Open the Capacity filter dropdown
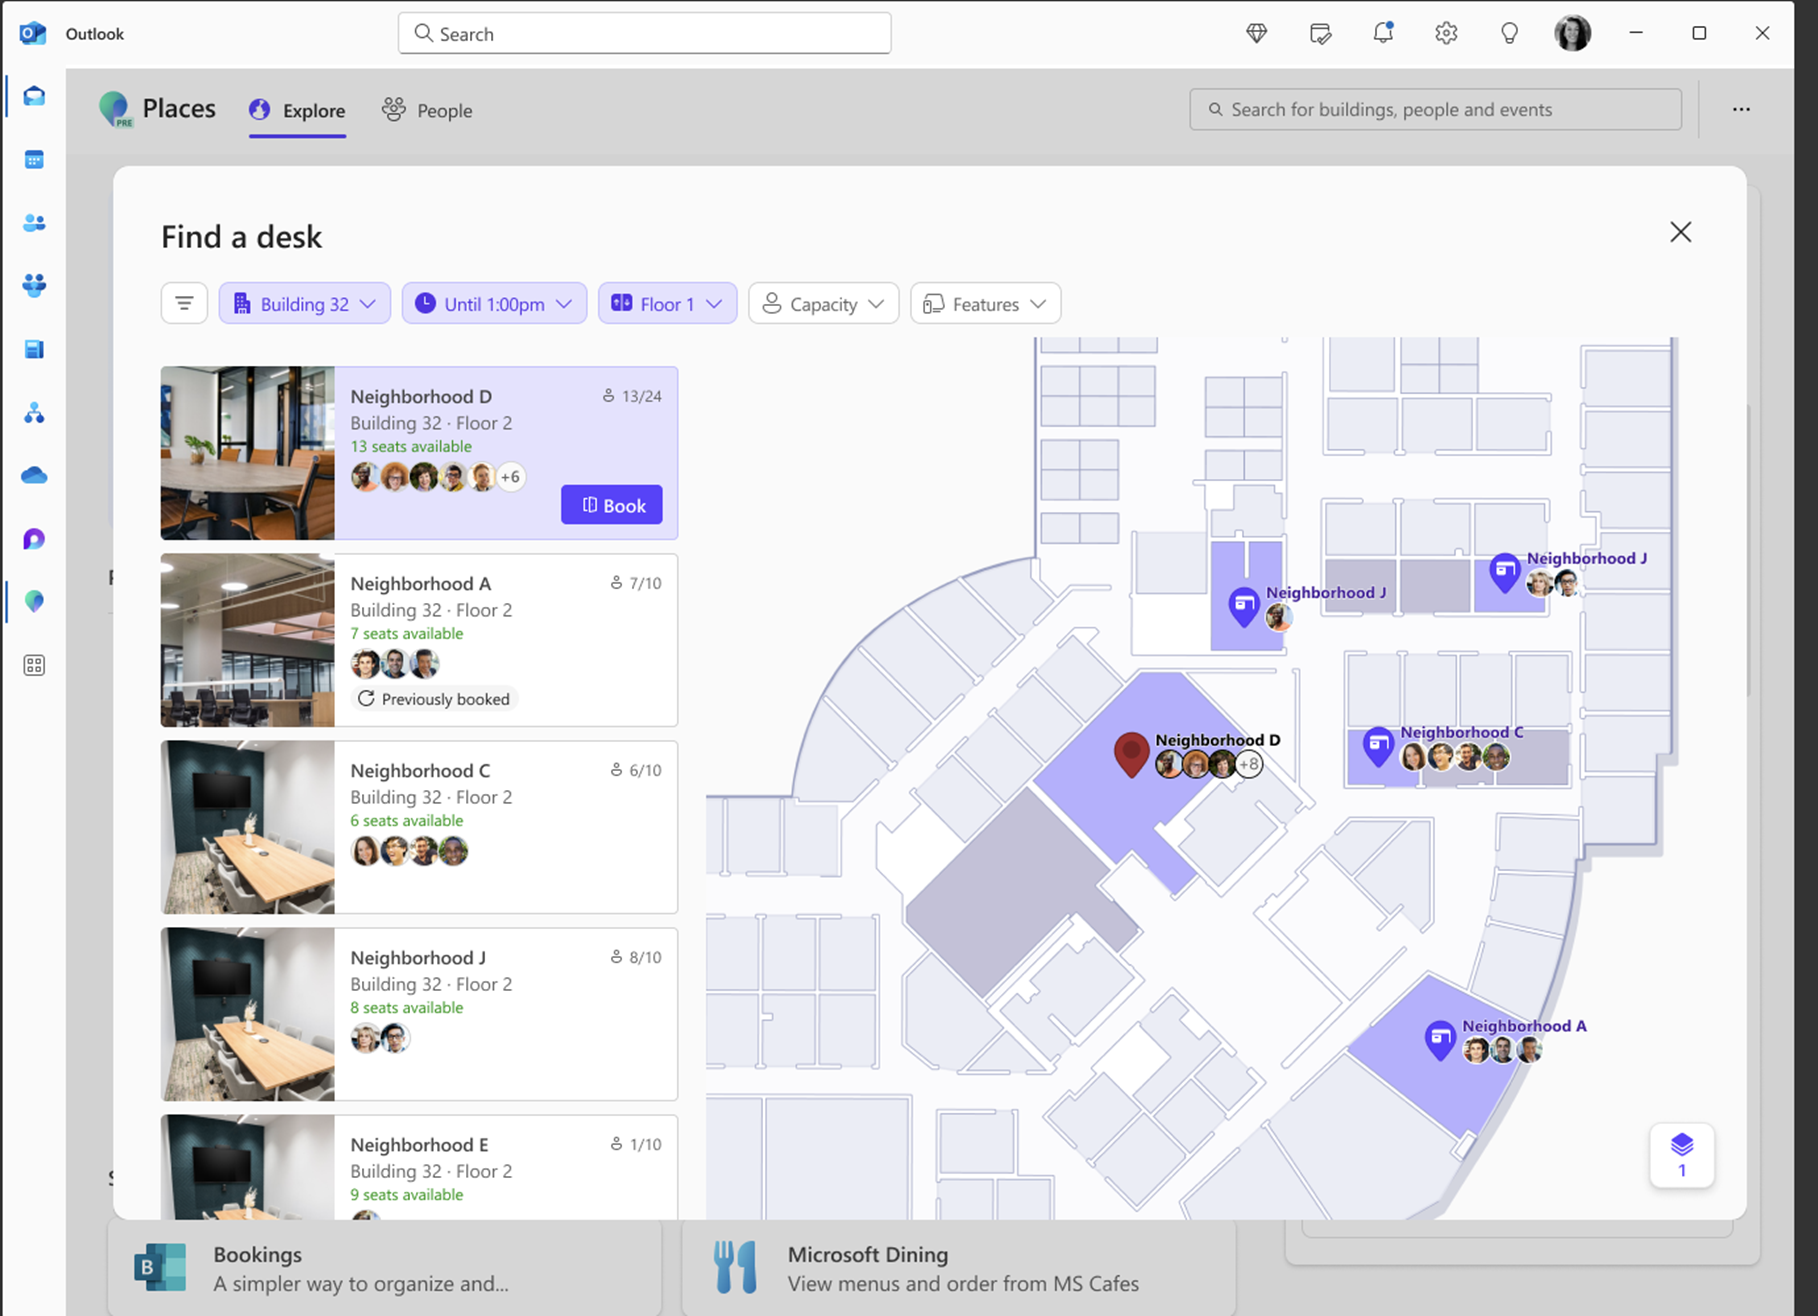 pyautogui.click(x=823, y=303)
